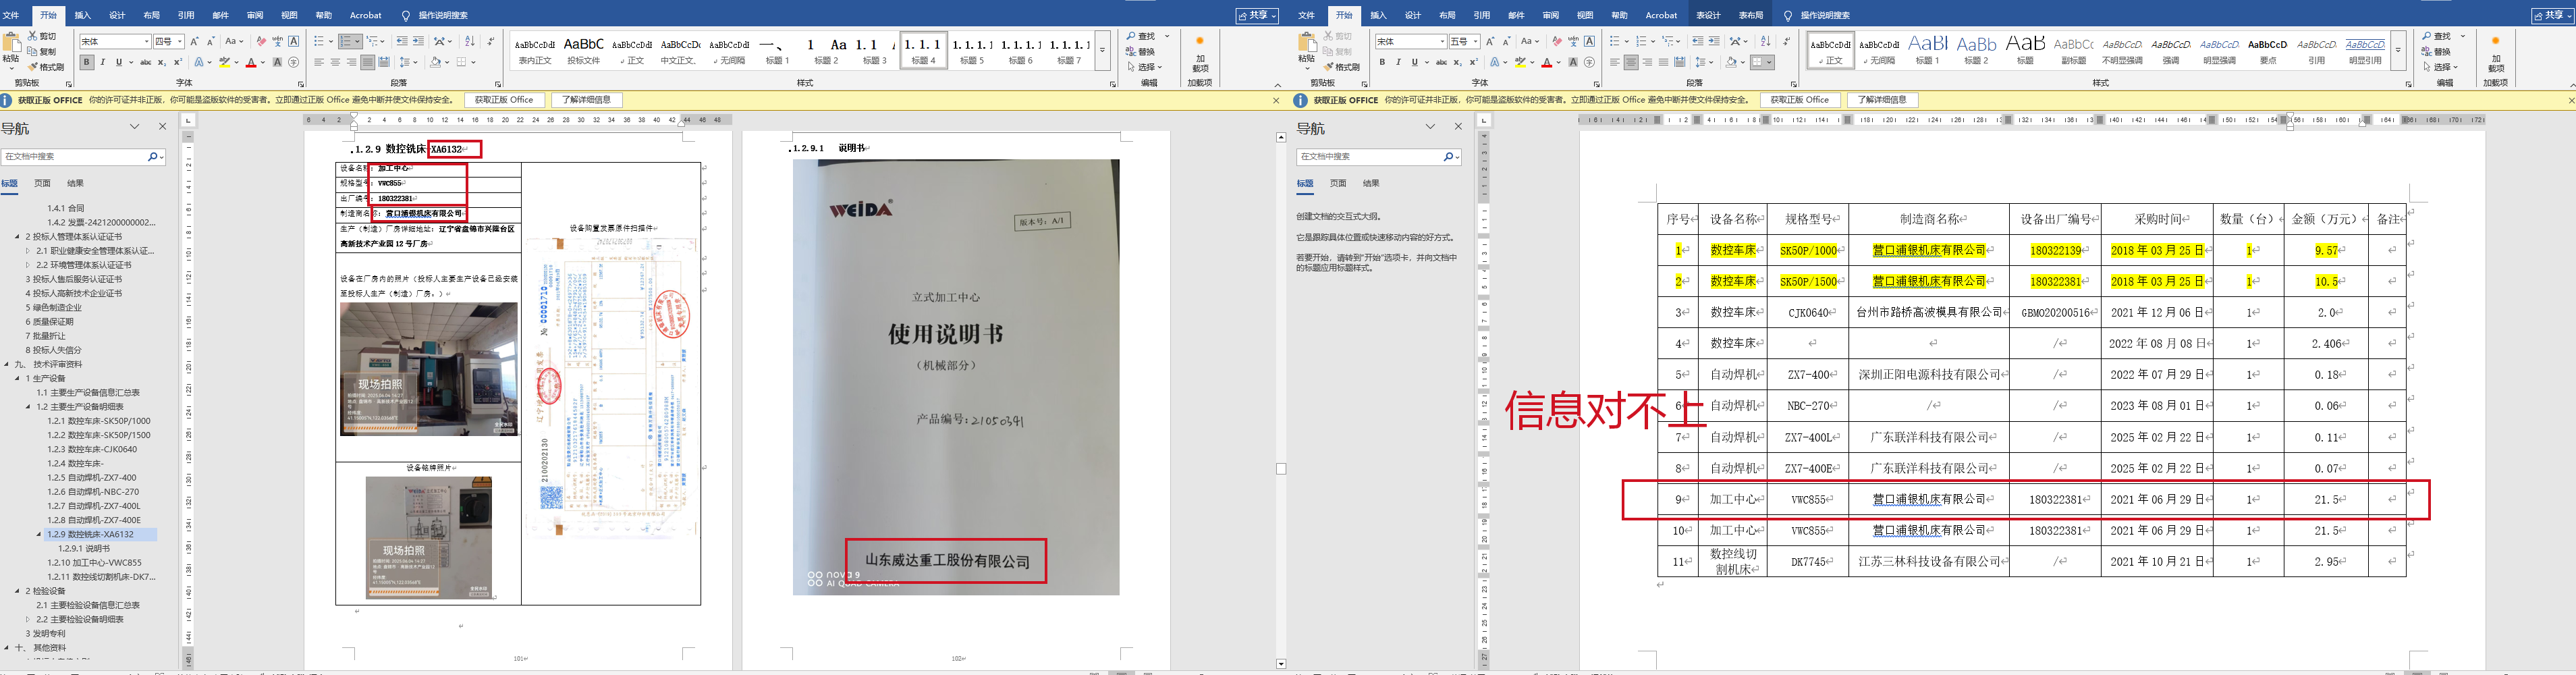Select outline entry 1.2.10 加工中心-VWC855

pos(95,563)
